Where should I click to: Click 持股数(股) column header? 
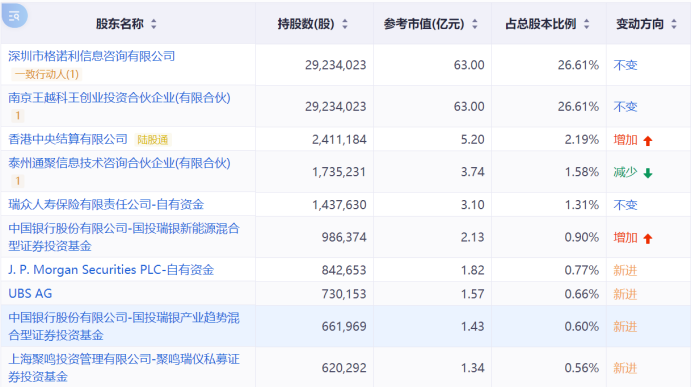(306, 24)
